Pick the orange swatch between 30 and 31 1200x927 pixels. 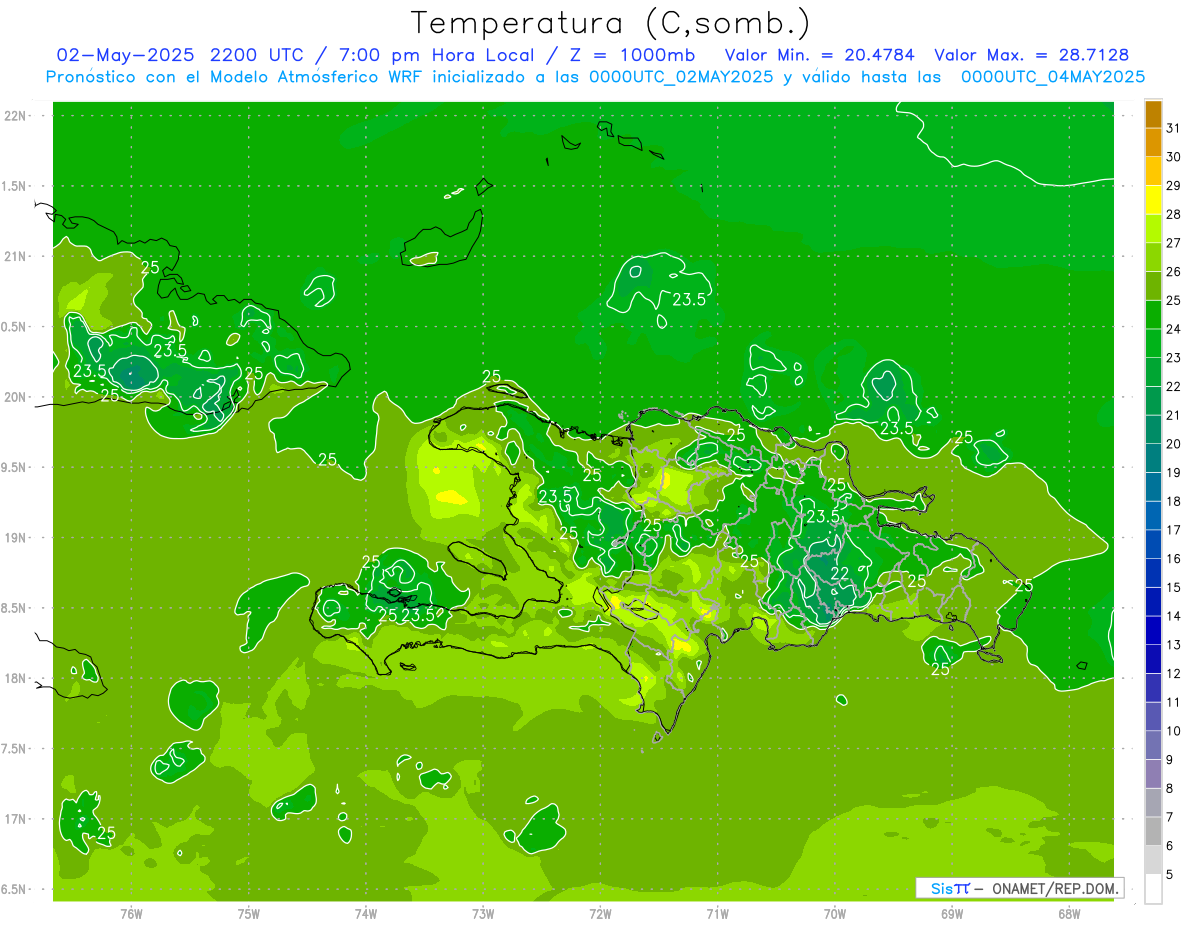pos(1153,143)
